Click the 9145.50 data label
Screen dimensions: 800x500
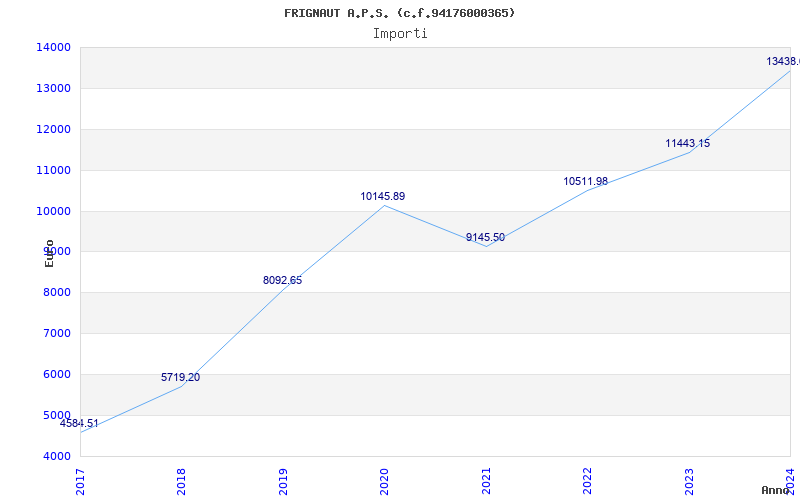[x=485, y=238]
